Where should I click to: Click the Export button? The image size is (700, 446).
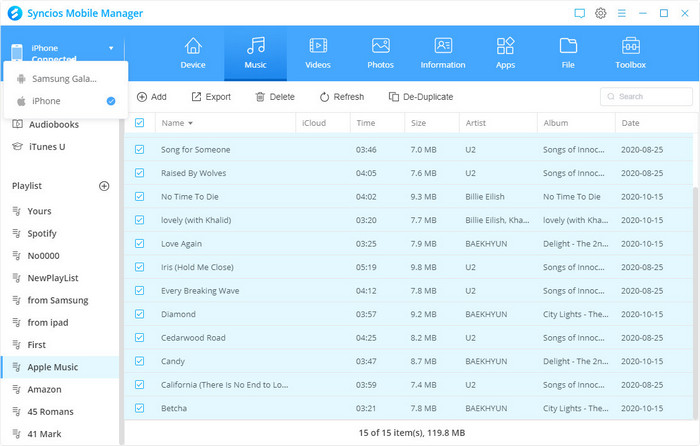(211, 97)
